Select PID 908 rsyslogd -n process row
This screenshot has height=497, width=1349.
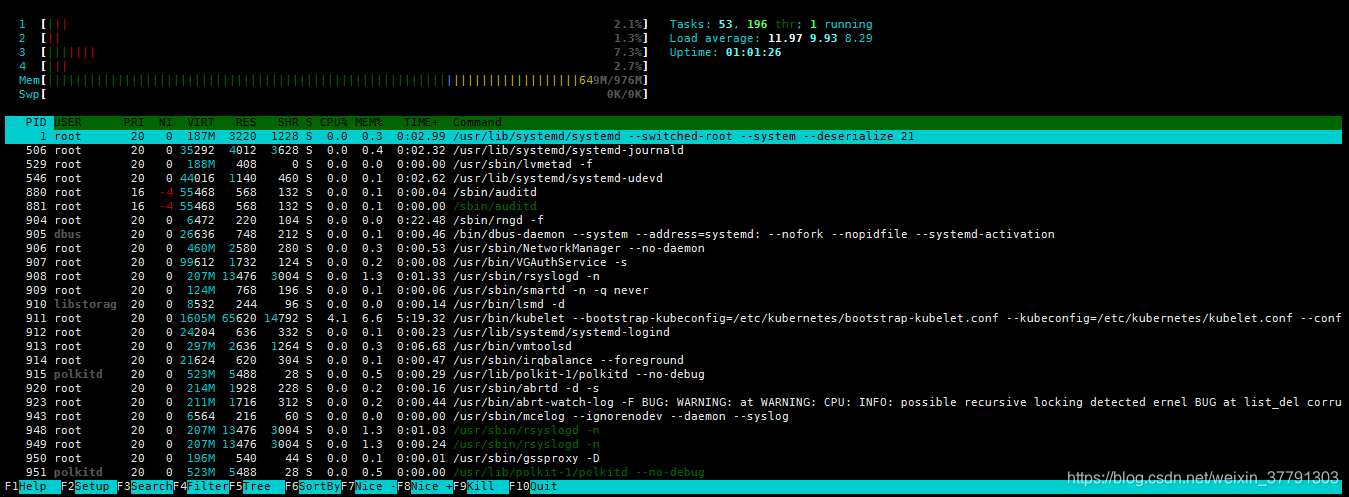[x=674, y=276]
